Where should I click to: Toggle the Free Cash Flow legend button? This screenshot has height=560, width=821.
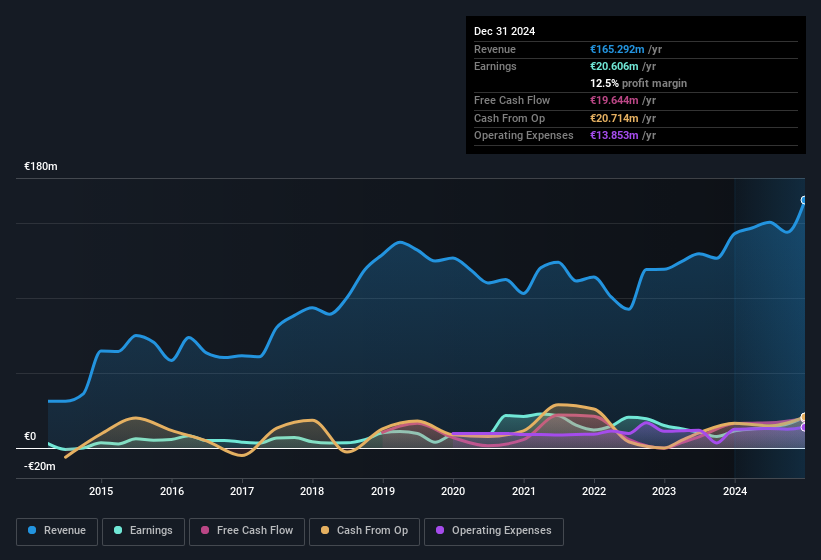click(247, 531)
